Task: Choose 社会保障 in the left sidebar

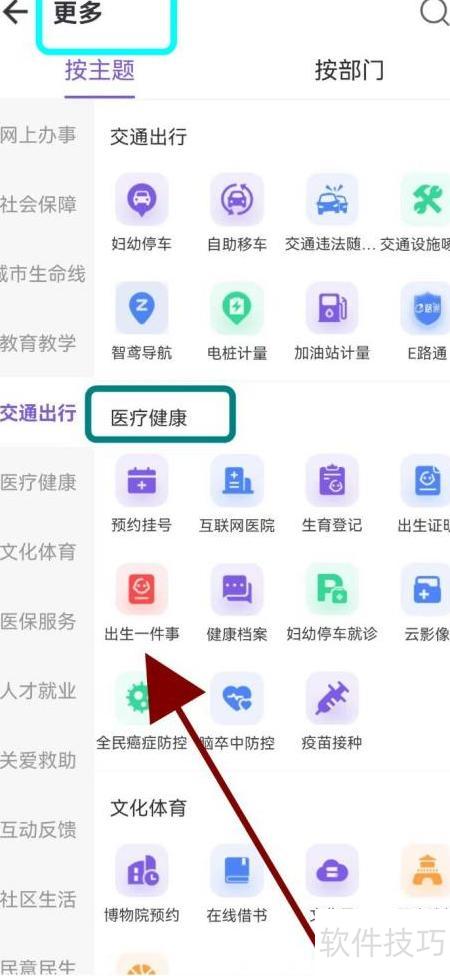Action: [38, 204]
